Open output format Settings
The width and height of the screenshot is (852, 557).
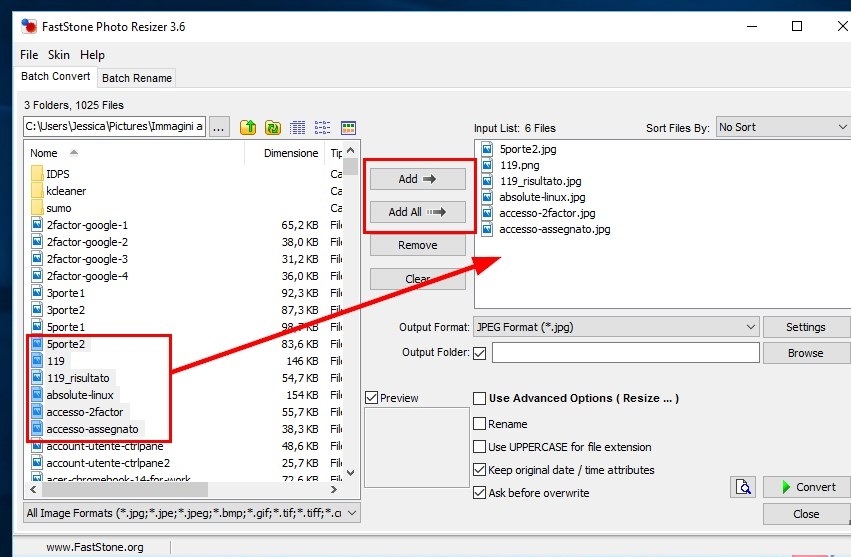click(x=806, y=327)
